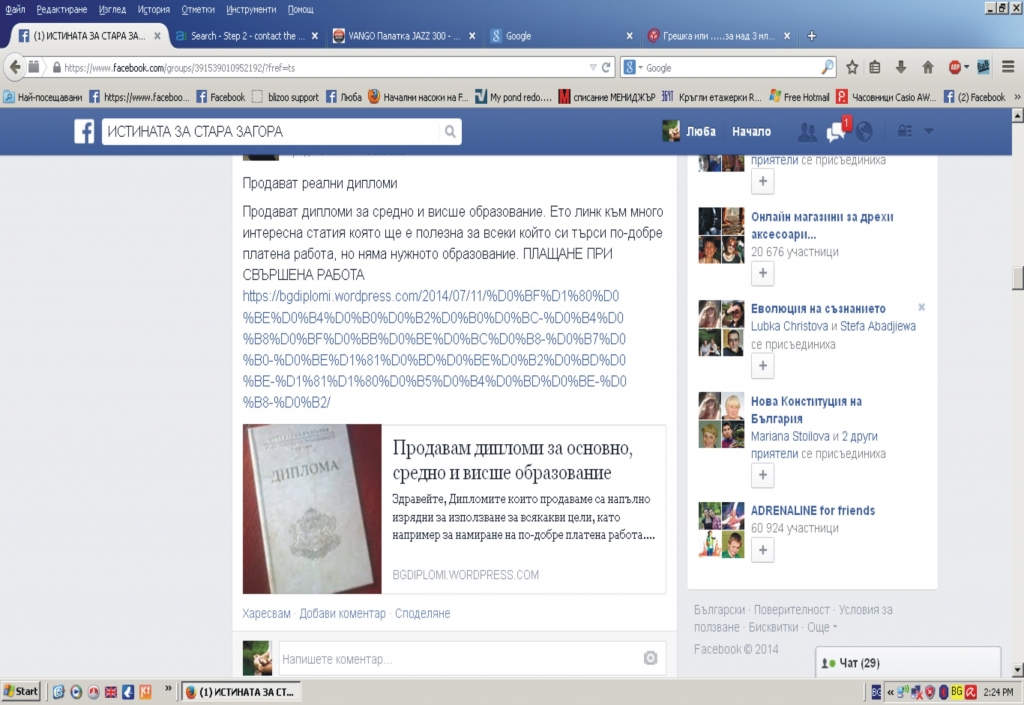
Task: Click the taskbar clock showing 2:24 PM
Action: point(998,692)
